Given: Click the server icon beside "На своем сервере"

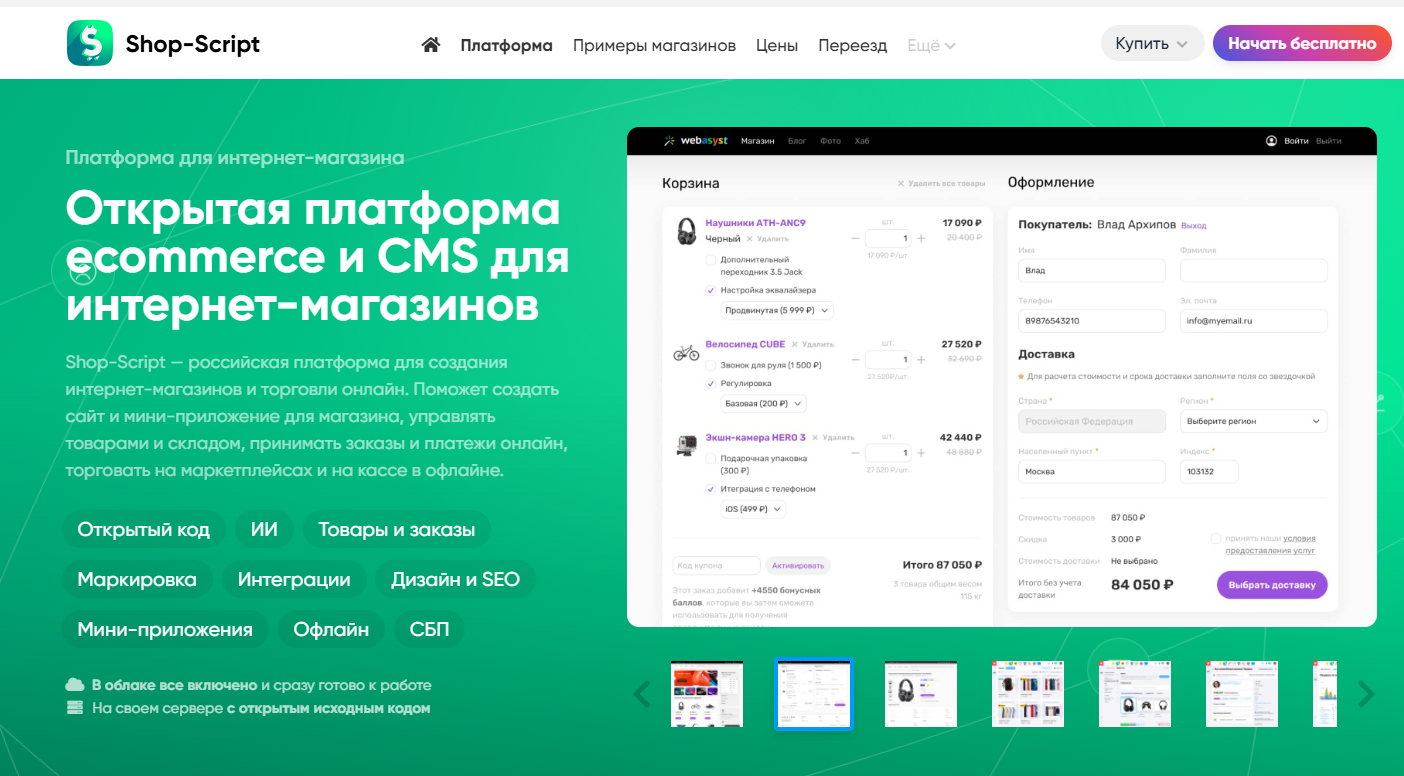Looking at the screenshot, I should pos(75,708).
